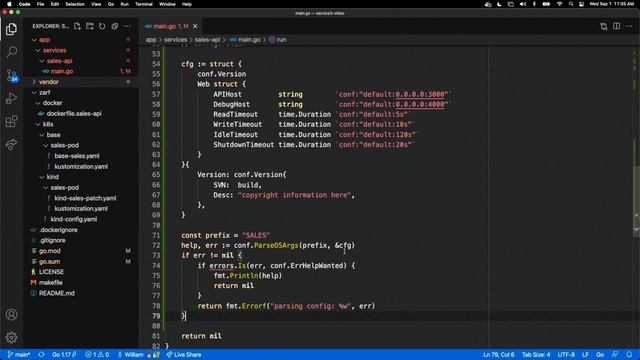
Task: Open notifications bell in status bar
Action: click(x=629, y=355)
